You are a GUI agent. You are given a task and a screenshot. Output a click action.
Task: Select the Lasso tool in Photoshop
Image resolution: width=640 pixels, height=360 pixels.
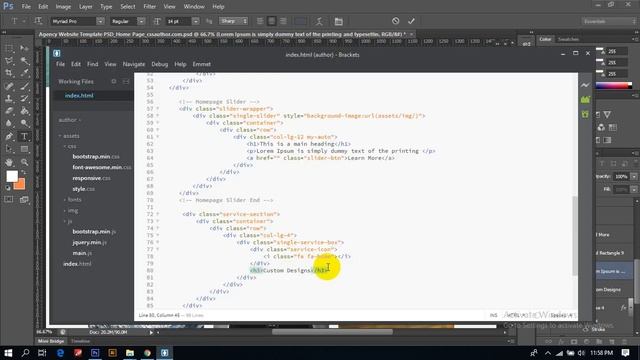pos(9,61)
